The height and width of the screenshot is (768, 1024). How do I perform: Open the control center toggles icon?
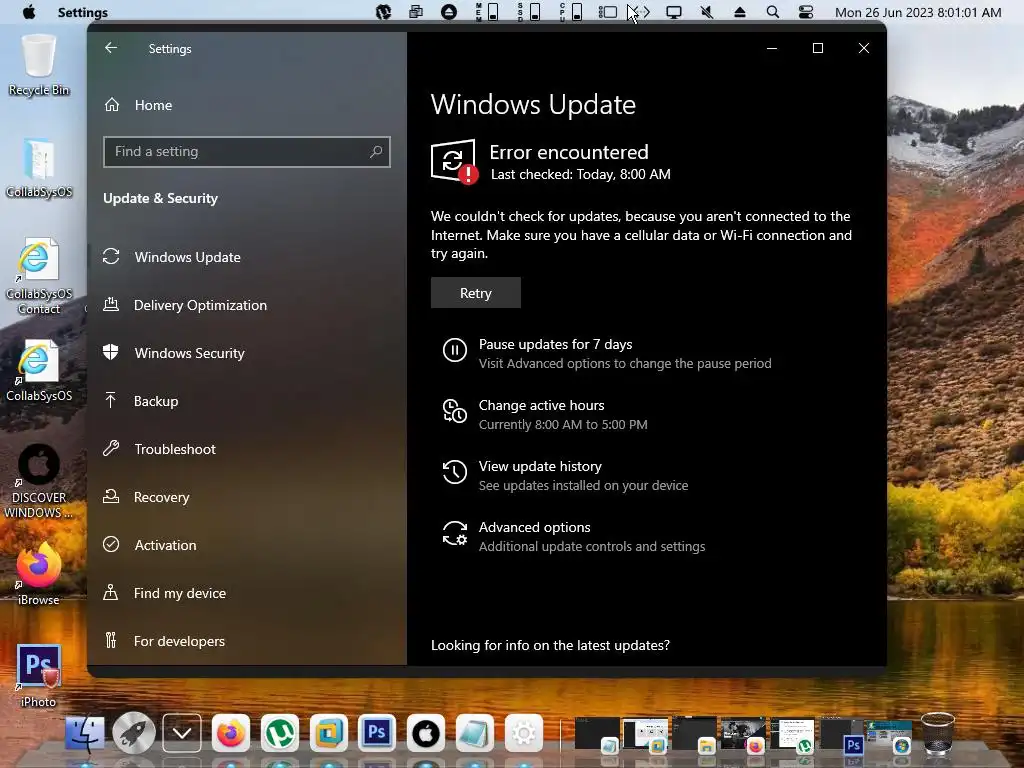coord(806,12)
